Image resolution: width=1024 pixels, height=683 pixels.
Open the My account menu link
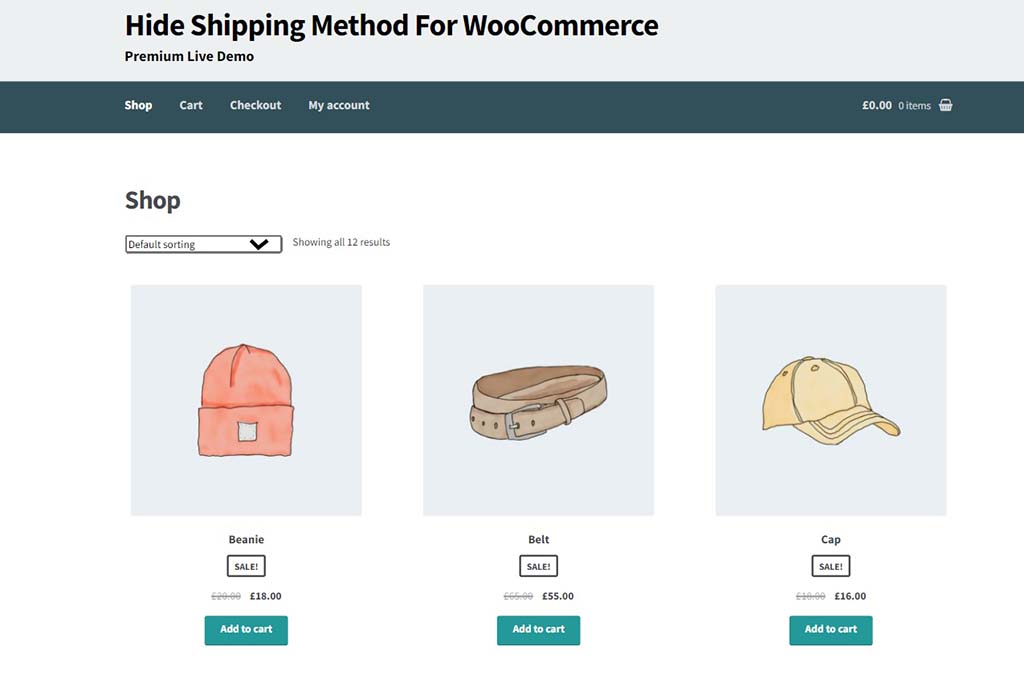point(339,105)
